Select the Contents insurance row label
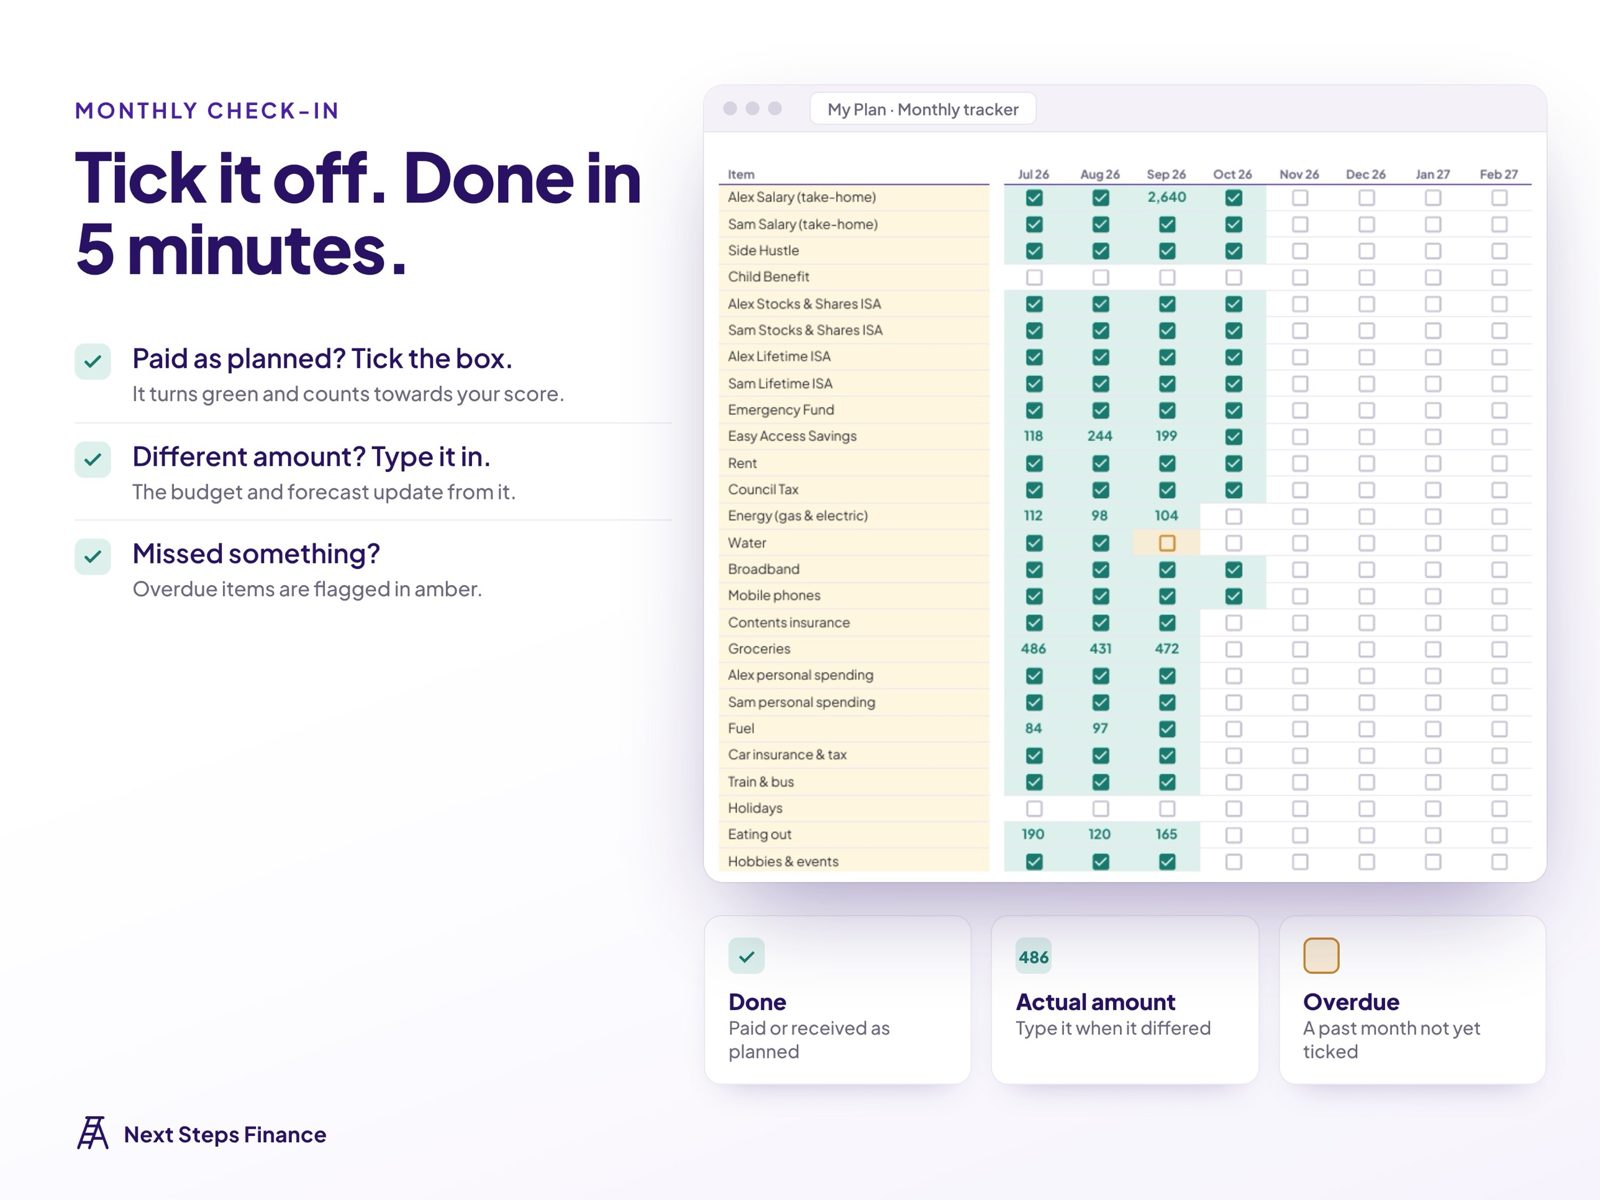The image size is (1600, 1200). (x=789, y=622)
